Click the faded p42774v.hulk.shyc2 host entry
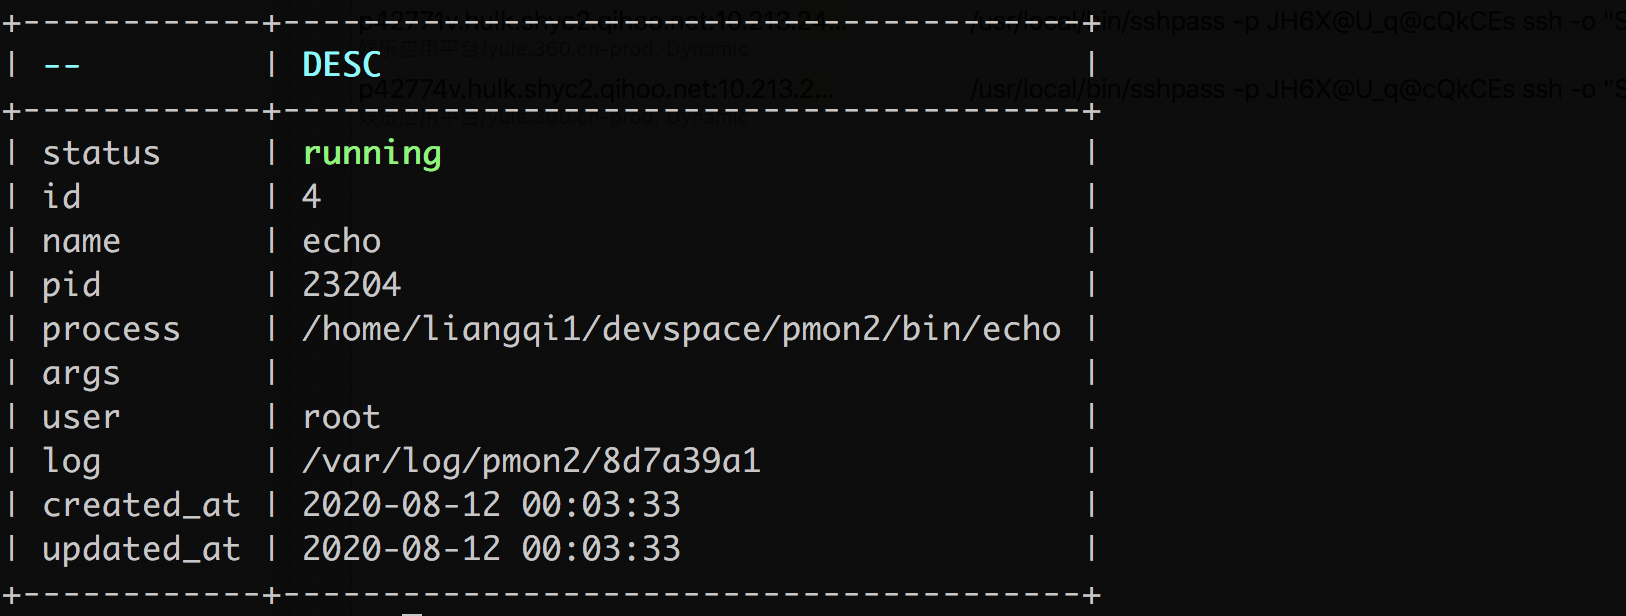1626x616 pixels. (595, 89)
